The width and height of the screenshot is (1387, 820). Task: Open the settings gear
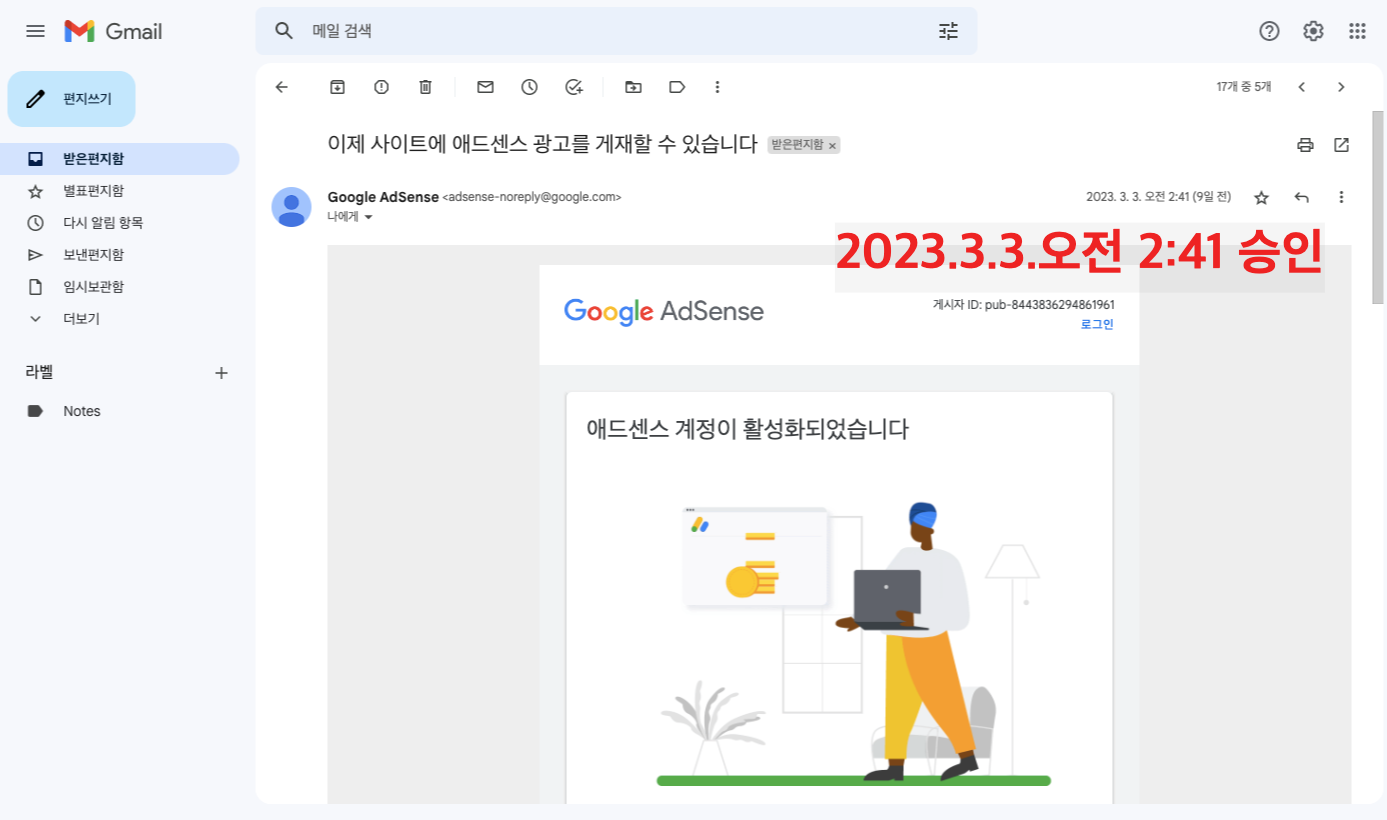(1313, 31)
